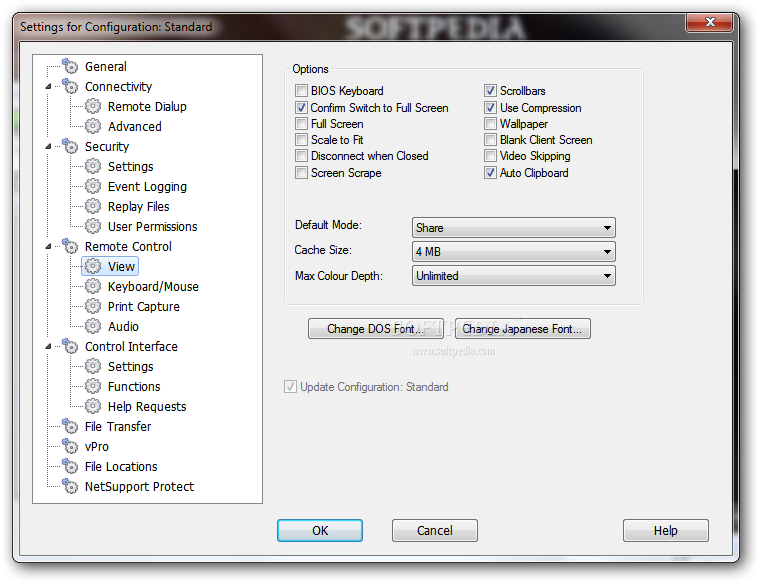The image size is (760, 583).
Task: Select Settings under Control Interface
Action: coord(130,366)
